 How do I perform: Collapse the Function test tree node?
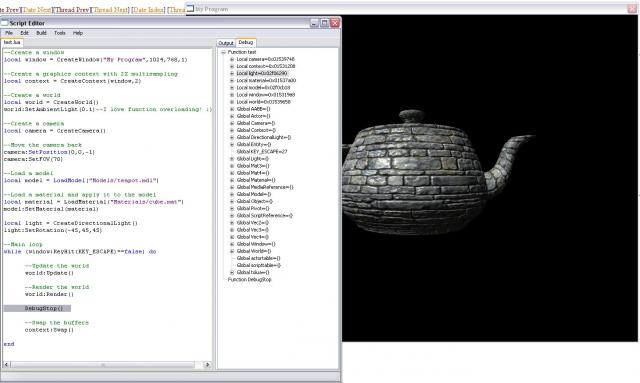tap(223, 52)
